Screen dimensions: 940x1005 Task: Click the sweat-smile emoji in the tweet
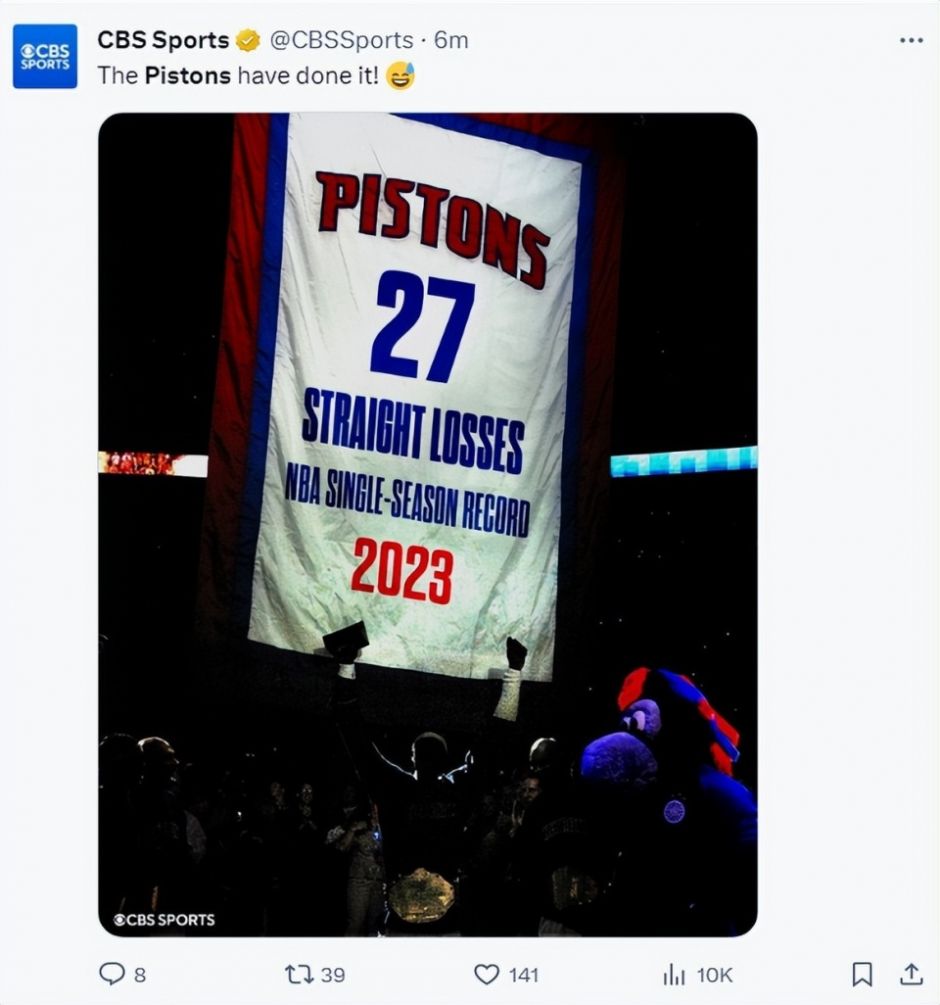point(401,75)
